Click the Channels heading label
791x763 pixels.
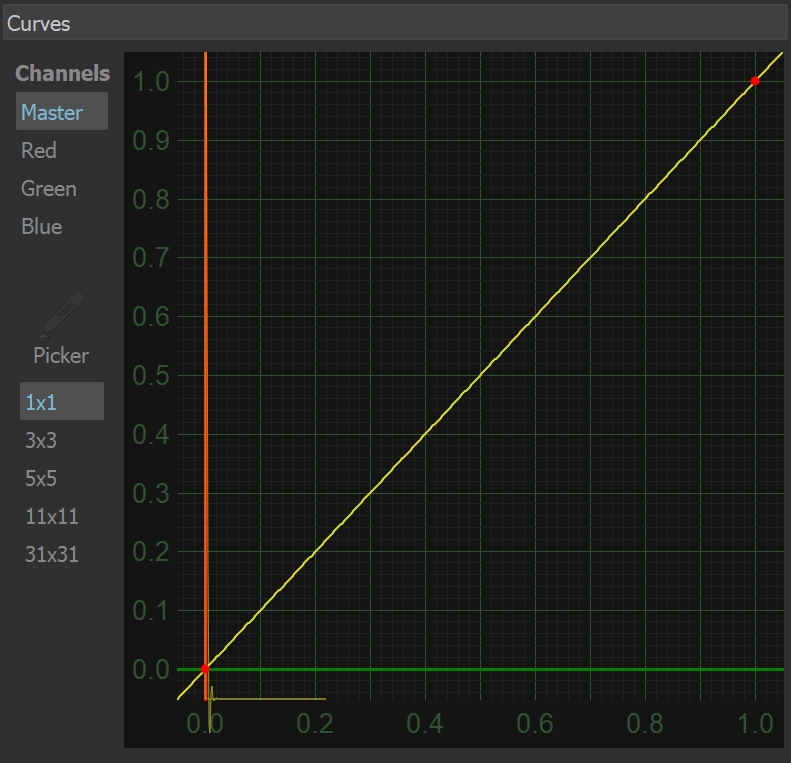pyautogui.click(x=63, y=73)
